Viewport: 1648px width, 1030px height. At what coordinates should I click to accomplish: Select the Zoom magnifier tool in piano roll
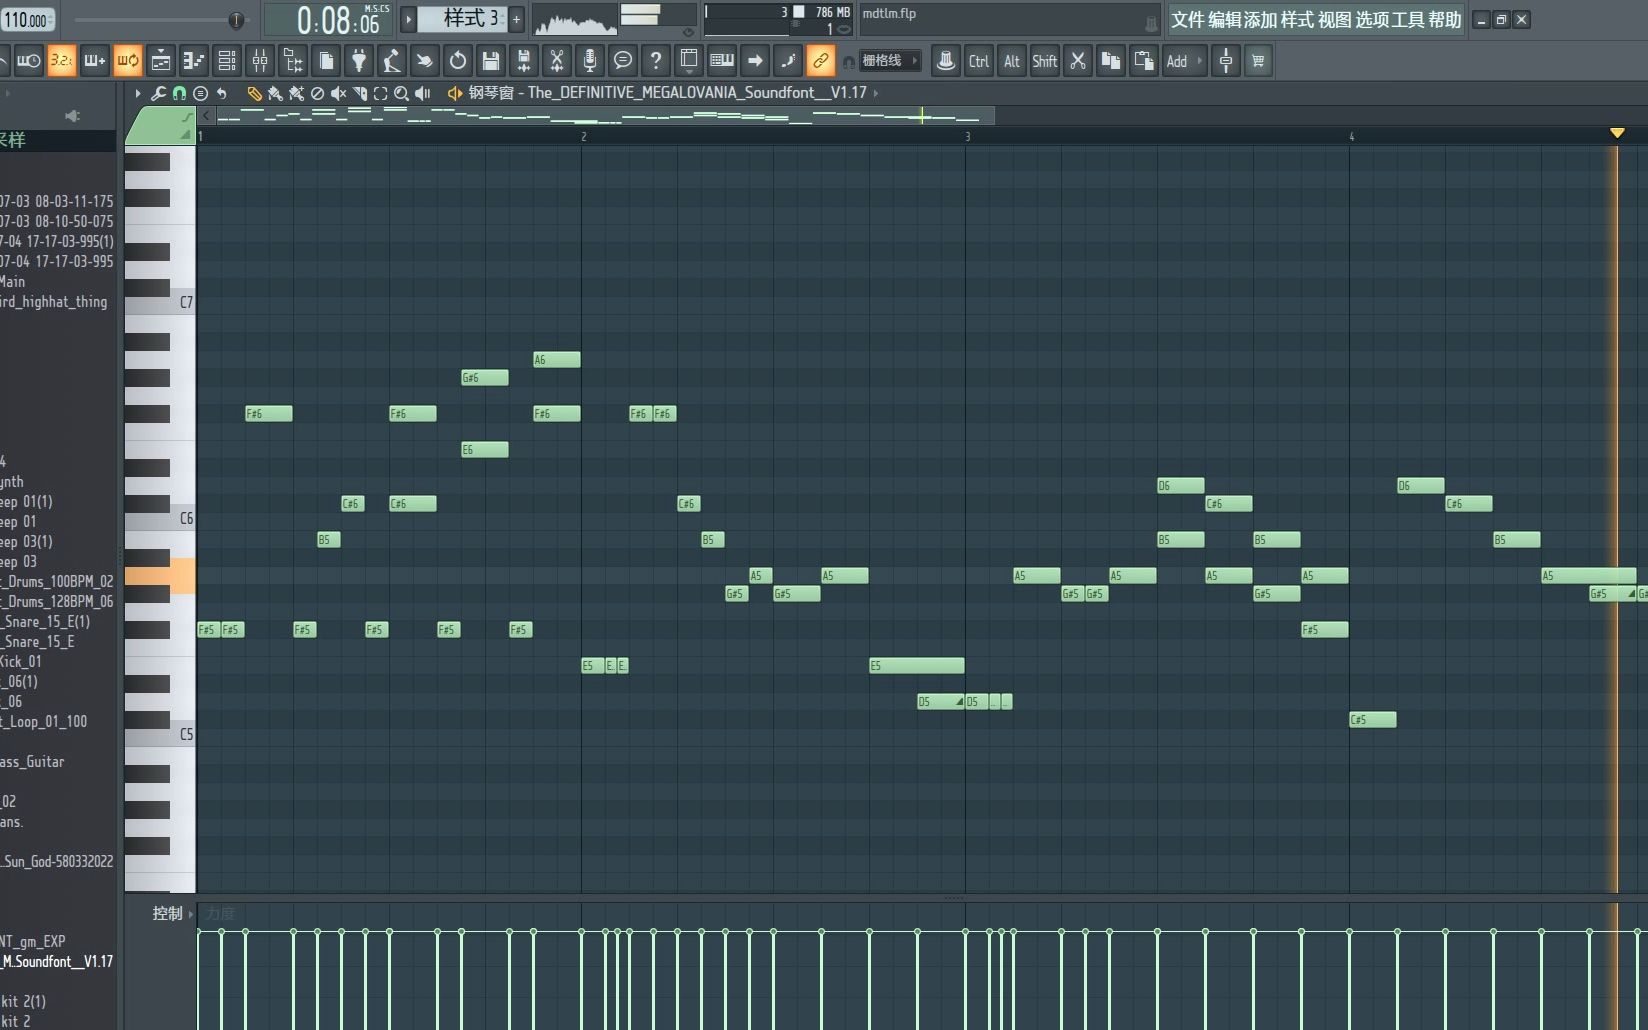(402, 93)
